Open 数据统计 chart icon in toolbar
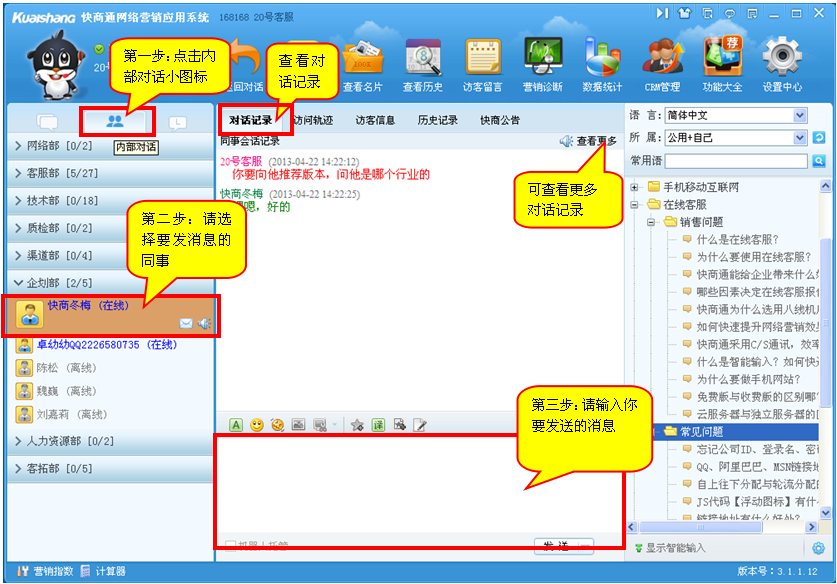Viewport: 837px width, 584px height. (x=602, y=64)
